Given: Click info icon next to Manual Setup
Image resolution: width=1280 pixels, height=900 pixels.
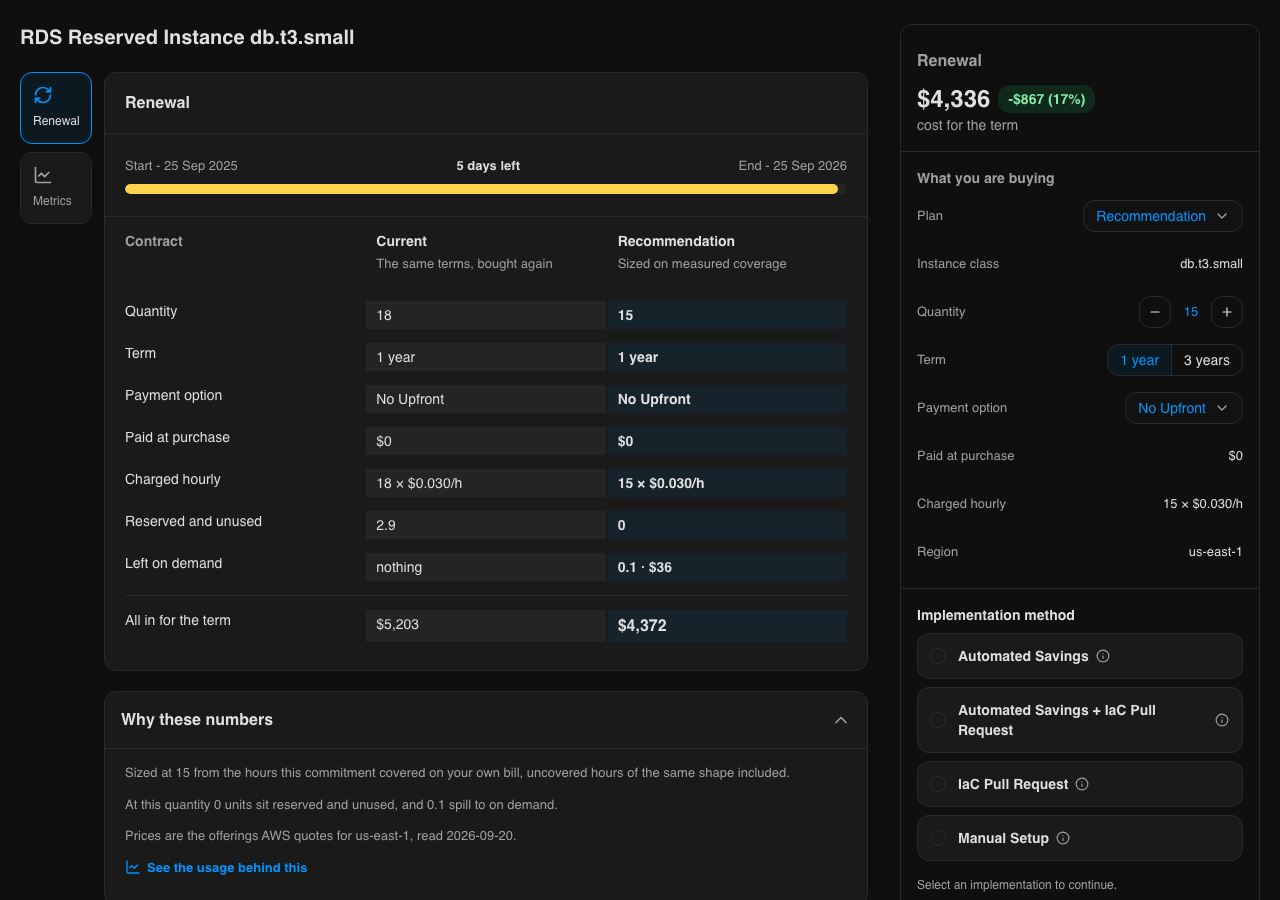Looking at the screenshot, I should tap(1063, 838).
